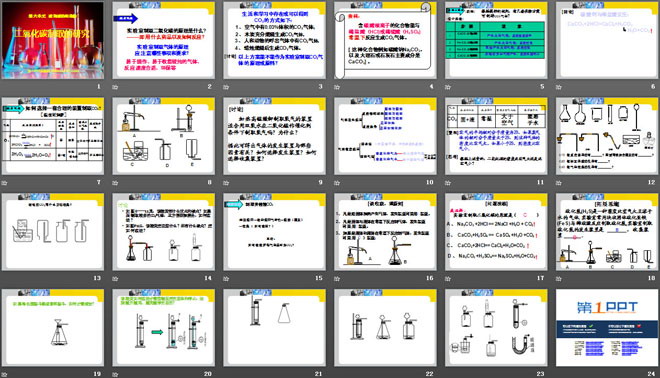Screen dimensions: 660x378
Task: Select slide 20 with the green arrow diagram
Action: point(163,327)
